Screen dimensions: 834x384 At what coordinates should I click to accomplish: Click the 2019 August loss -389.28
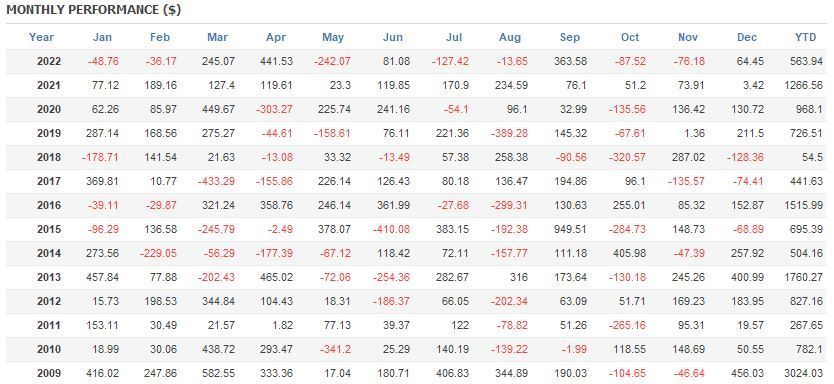point(510,133)
